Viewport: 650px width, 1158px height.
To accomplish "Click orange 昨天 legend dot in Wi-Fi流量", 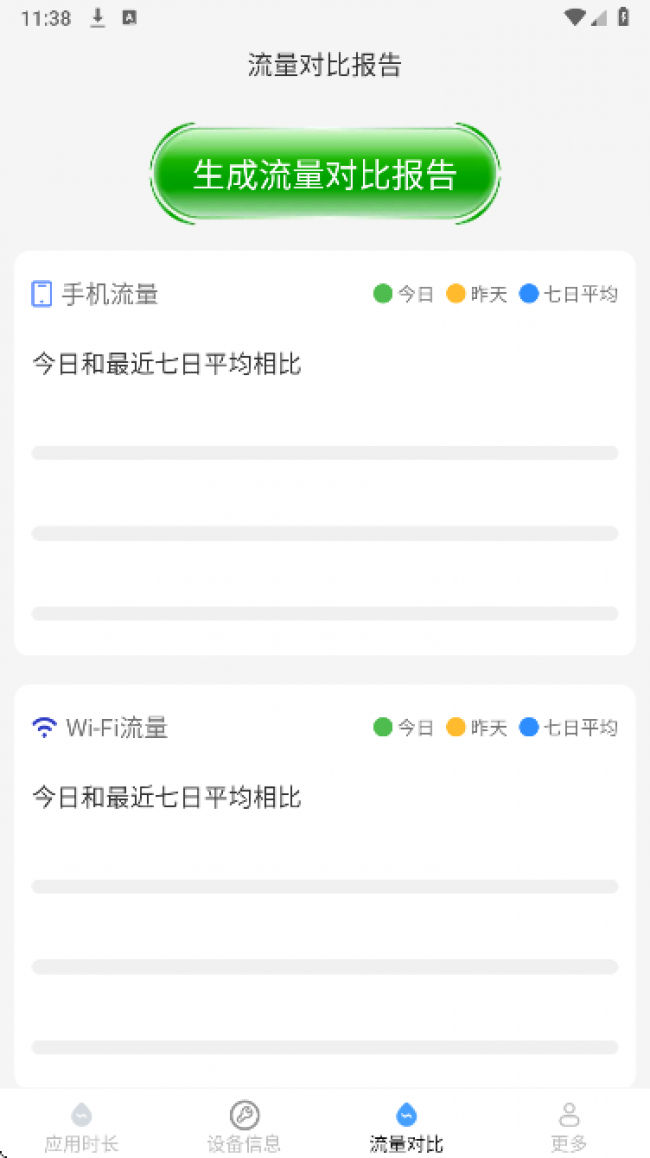I will coord(456,727).
